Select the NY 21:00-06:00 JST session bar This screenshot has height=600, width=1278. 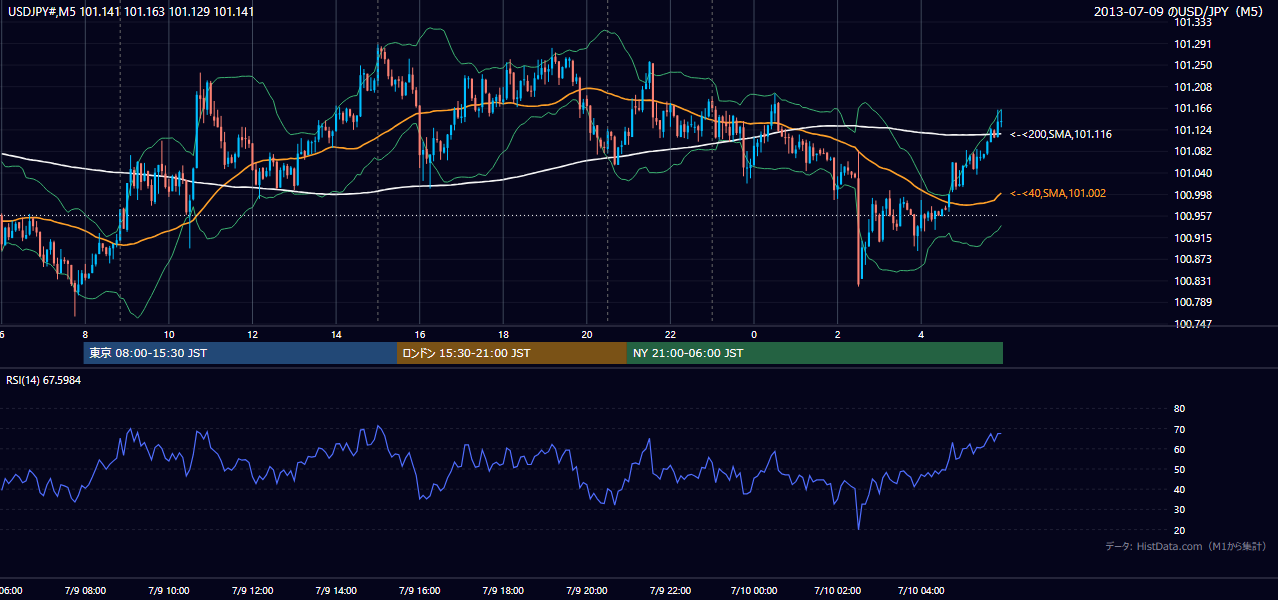point(814,353)
